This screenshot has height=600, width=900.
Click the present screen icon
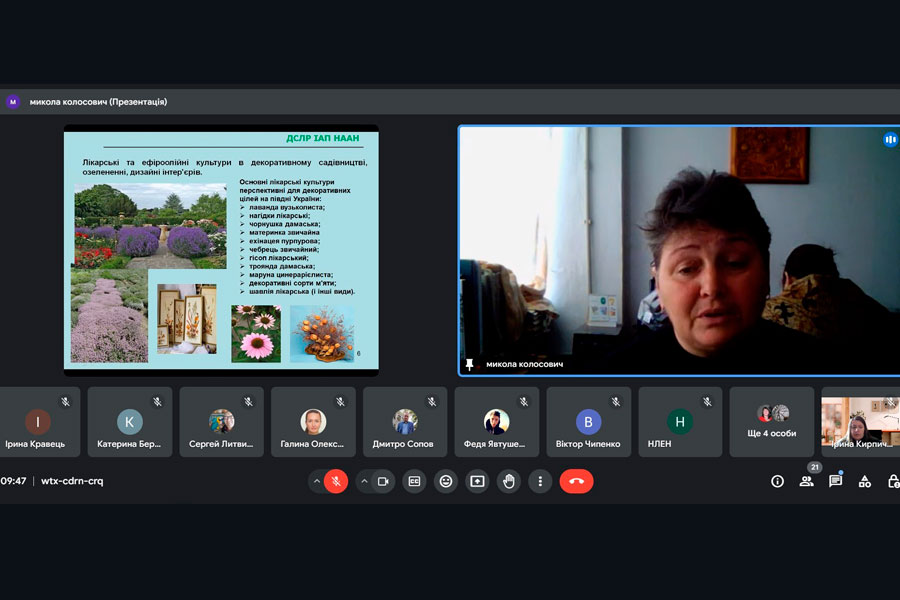pyautogui.click(x=477, y=481)
